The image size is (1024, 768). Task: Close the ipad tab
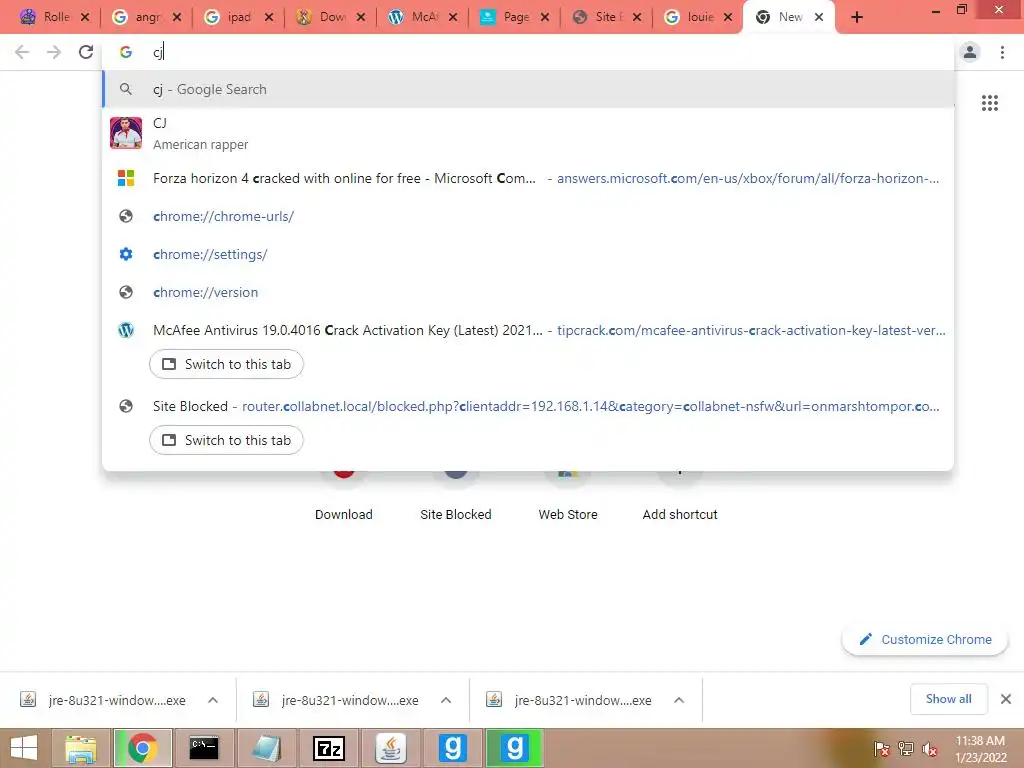(268, 18)
